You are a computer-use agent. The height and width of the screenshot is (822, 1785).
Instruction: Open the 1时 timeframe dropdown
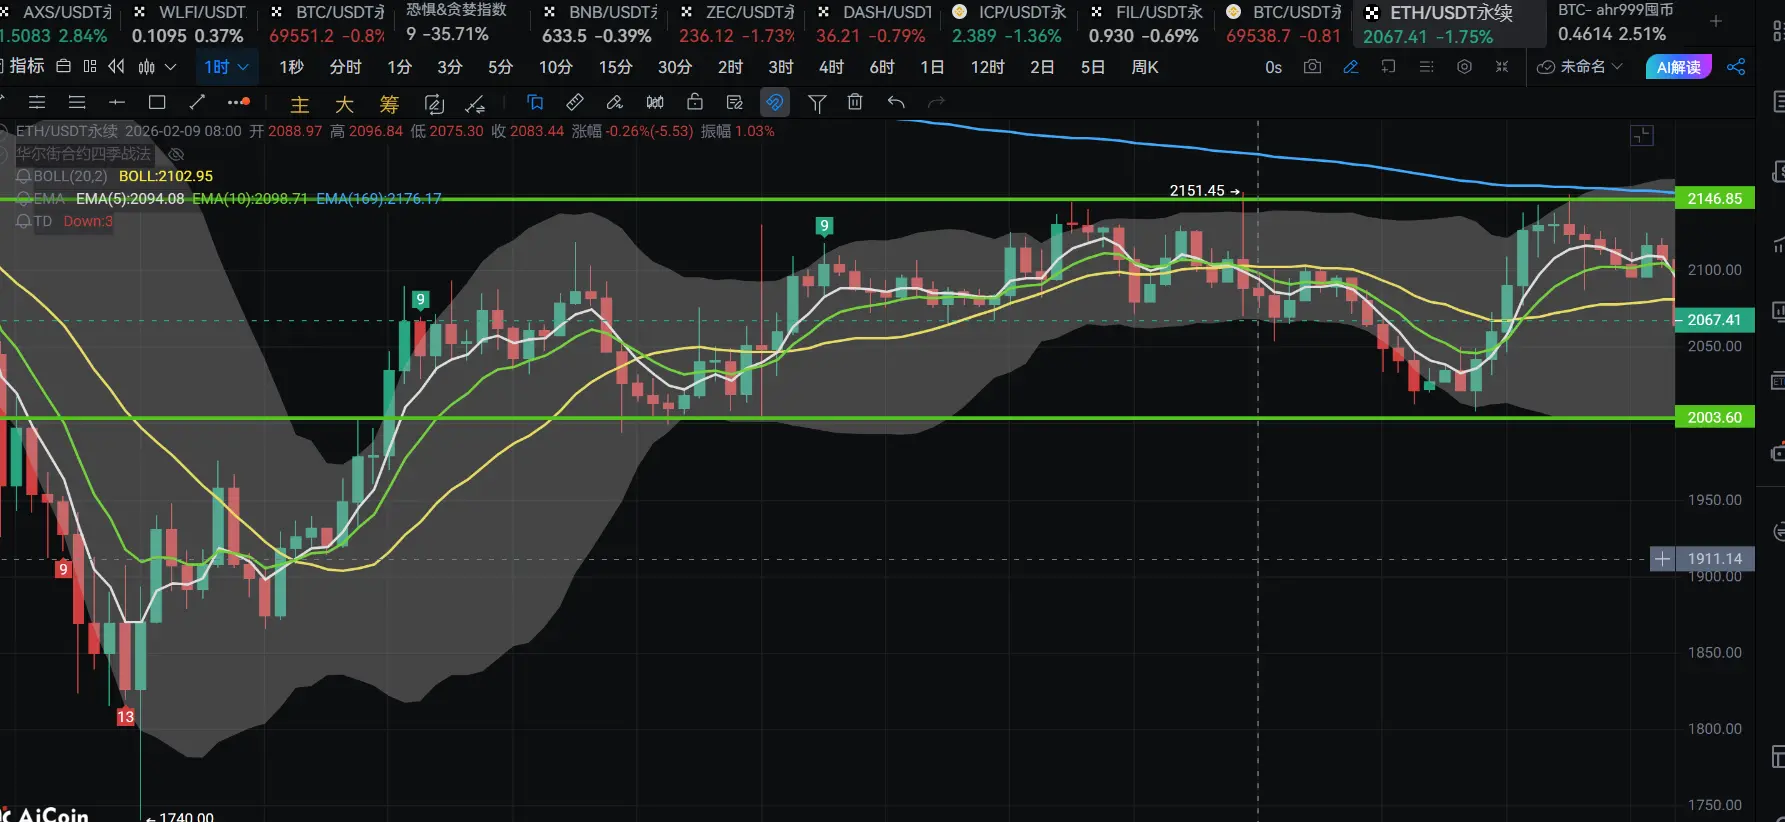click(x=226, y=67)
